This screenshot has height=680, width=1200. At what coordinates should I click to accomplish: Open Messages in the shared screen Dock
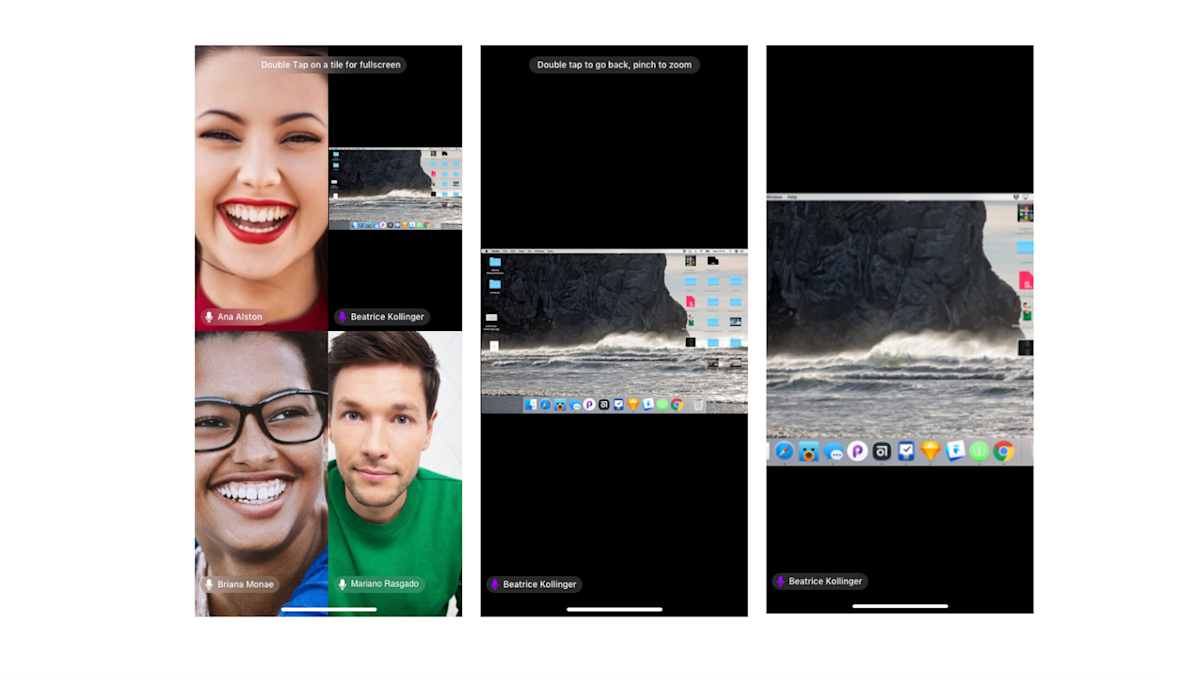[x=834, y=451]
